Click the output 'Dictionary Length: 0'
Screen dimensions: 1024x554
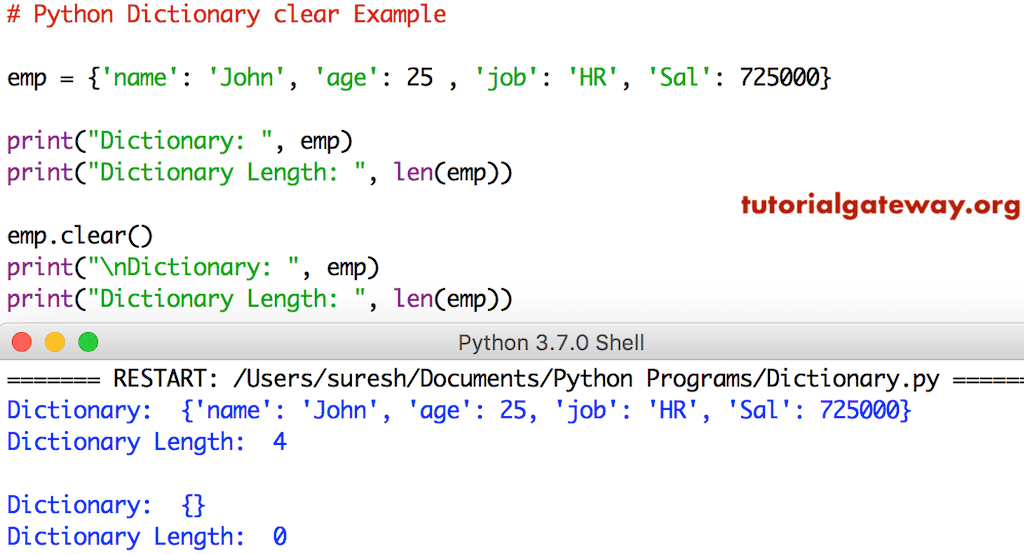(x=147, y=537)
